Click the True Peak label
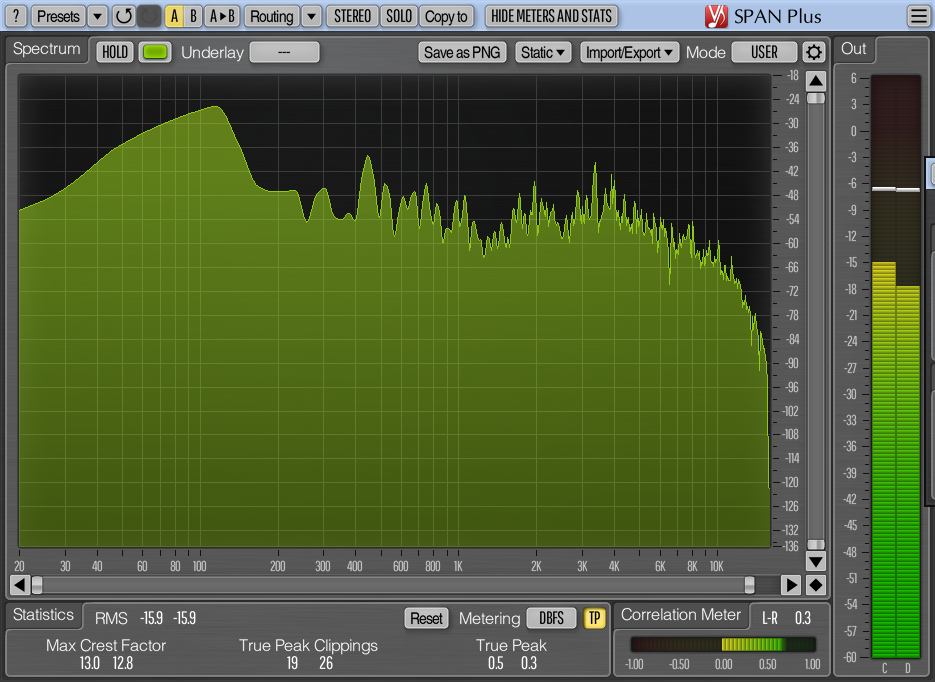 click(x=511, y=645)
